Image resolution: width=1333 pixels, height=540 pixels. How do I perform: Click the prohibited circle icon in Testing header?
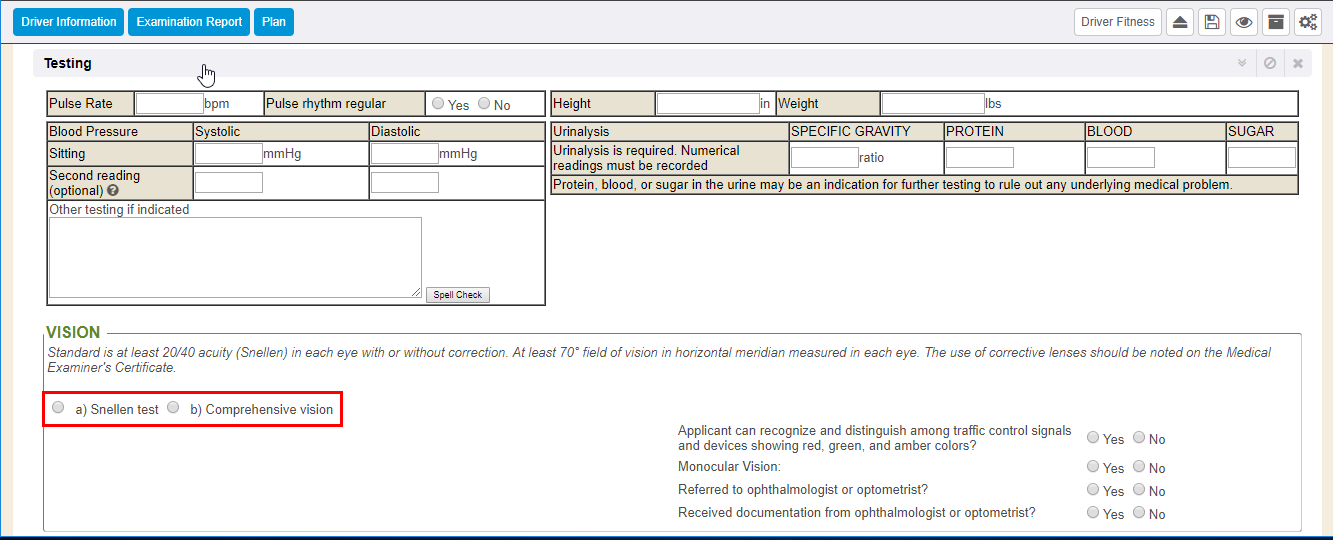[x=1270, y=63]
